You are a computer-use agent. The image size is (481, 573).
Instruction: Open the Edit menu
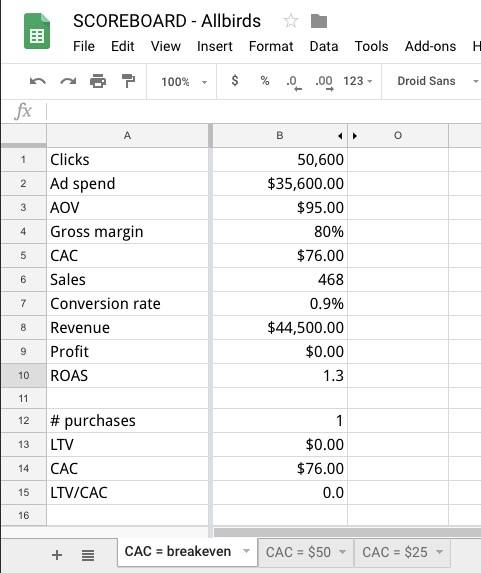click(x=122, y=46)
